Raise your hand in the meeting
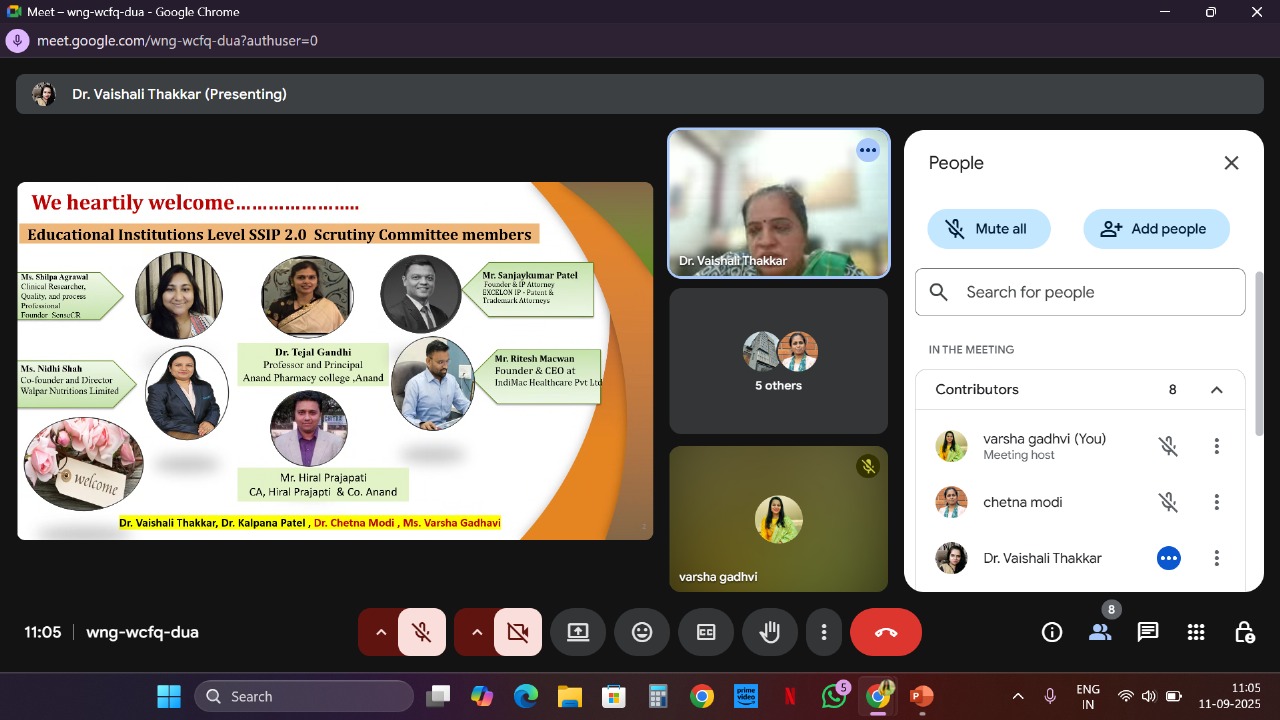The width and height of the screenshot is (1280, 720). 769,632
